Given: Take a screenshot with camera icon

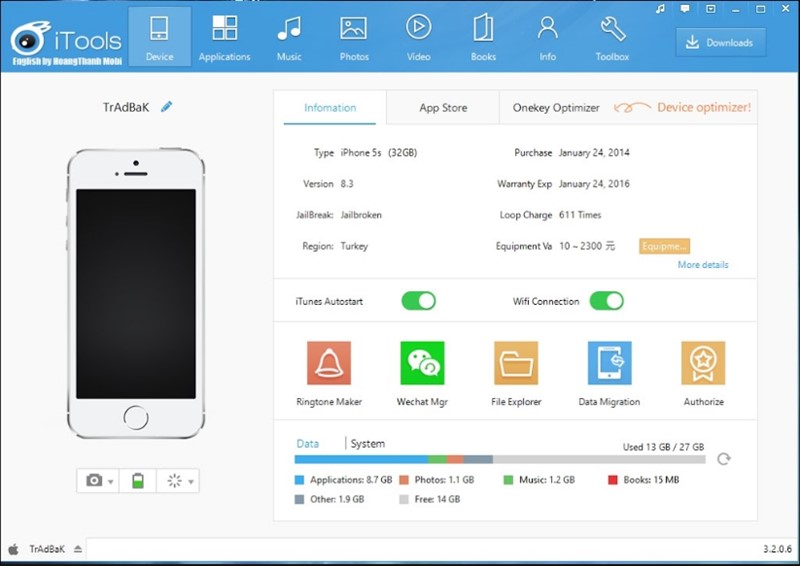Looking at the screenshot, I should coord(94,480).
